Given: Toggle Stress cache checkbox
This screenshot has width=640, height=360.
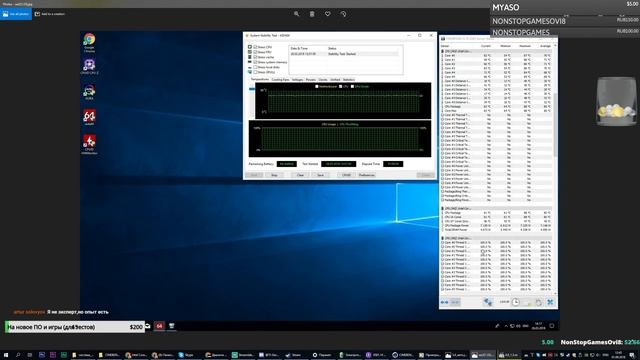Looking at the screenshot, I should [x=255, y=57].
